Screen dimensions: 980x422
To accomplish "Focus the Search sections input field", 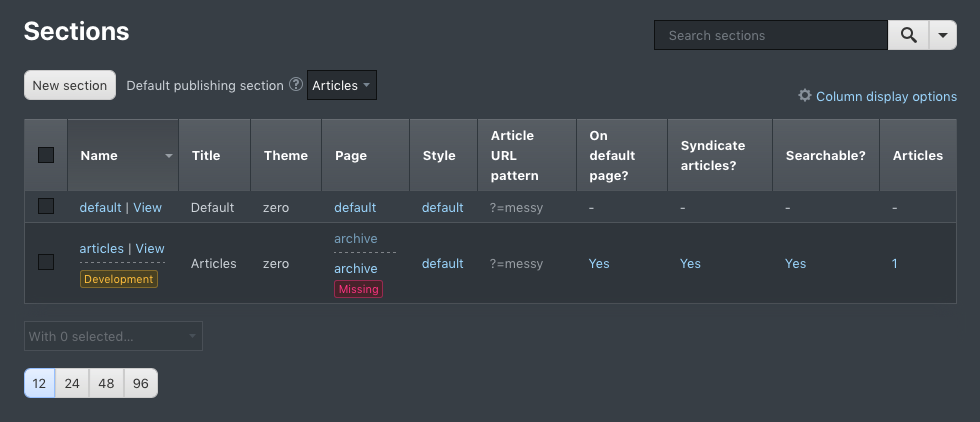I will pos(771,35).
